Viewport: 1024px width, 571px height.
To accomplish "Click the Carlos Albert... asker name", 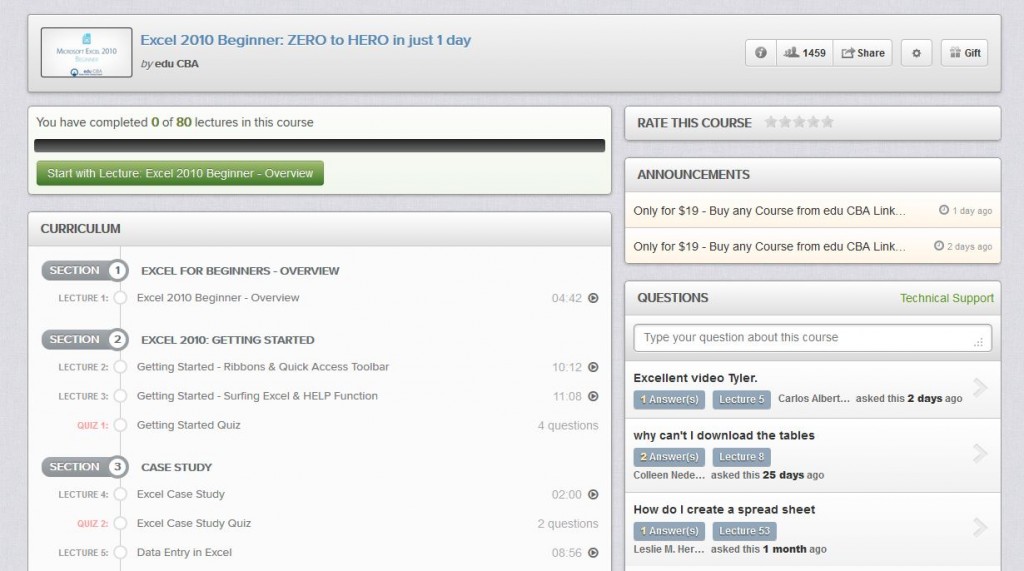I will point(814,399).
